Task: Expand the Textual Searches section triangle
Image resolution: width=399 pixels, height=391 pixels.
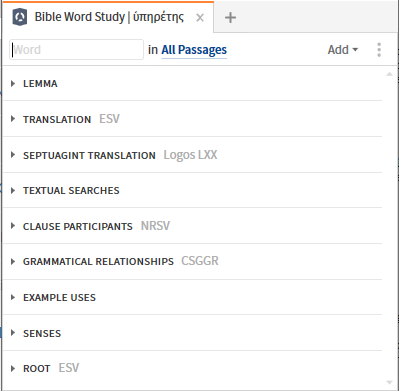Action: click(x=13, y=190)
